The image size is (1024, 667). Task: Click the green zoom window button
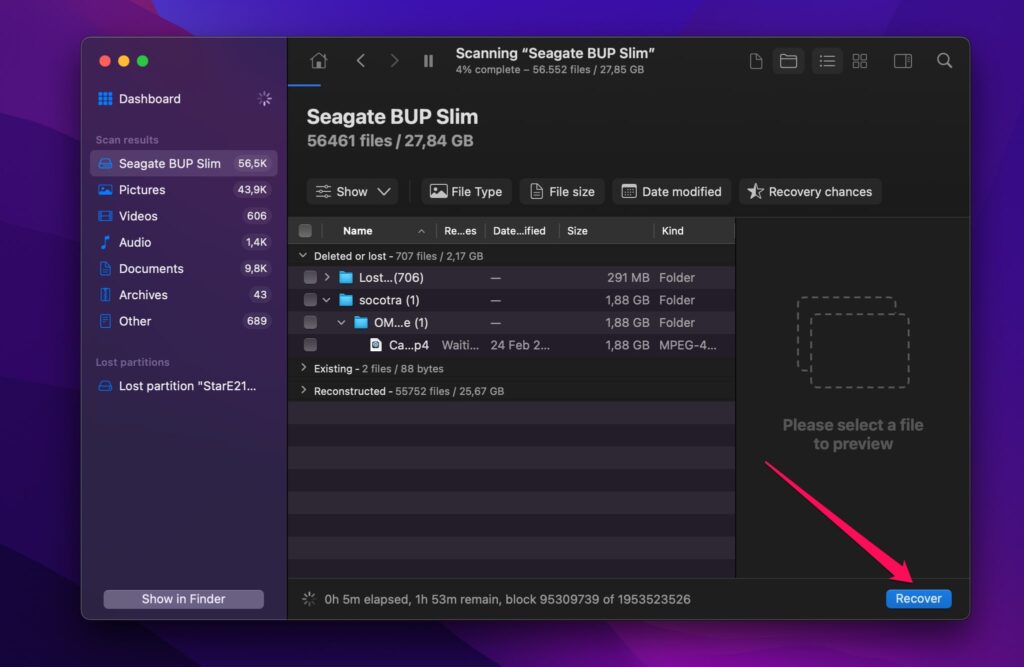tap(142, 61)
